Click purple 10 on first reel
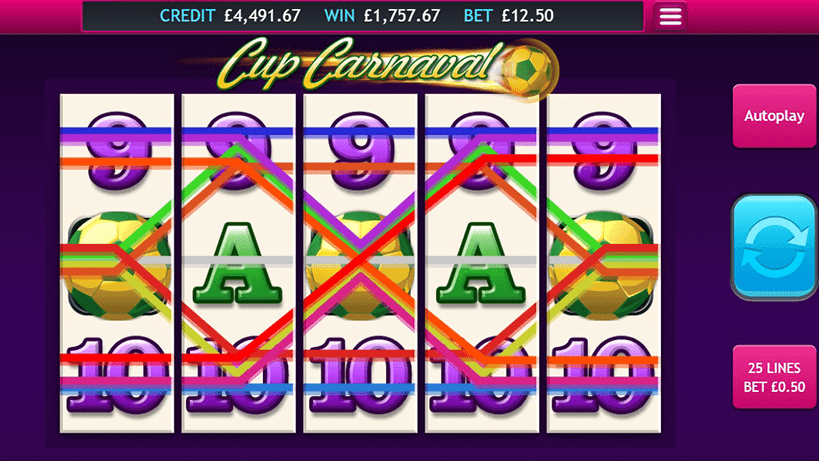Image resolution: width=819 pixels, height=461 pixels. point(117,375)
